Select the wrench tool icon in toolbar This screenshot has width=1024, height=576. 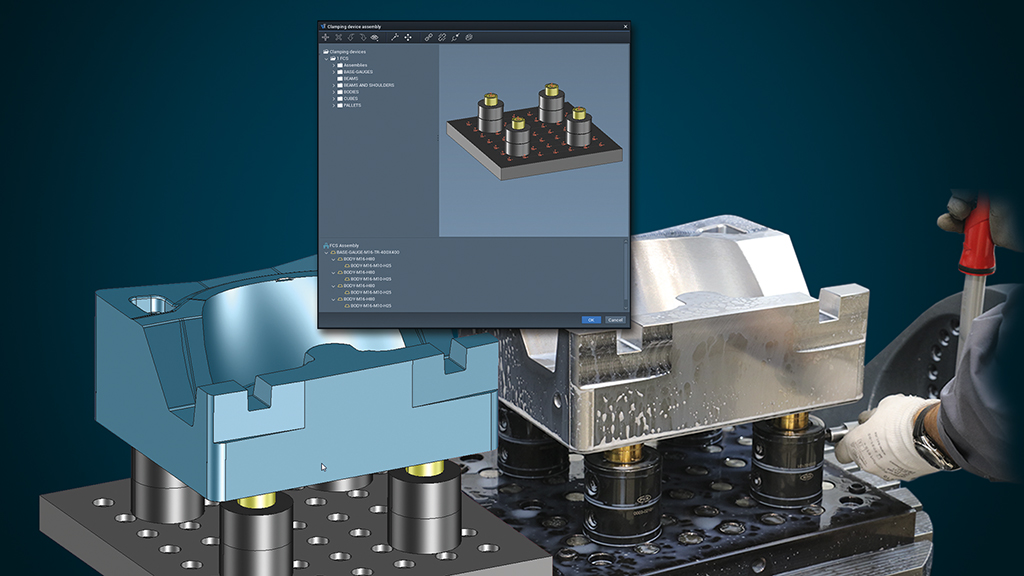pyautogui.click(x=394, y=37)
